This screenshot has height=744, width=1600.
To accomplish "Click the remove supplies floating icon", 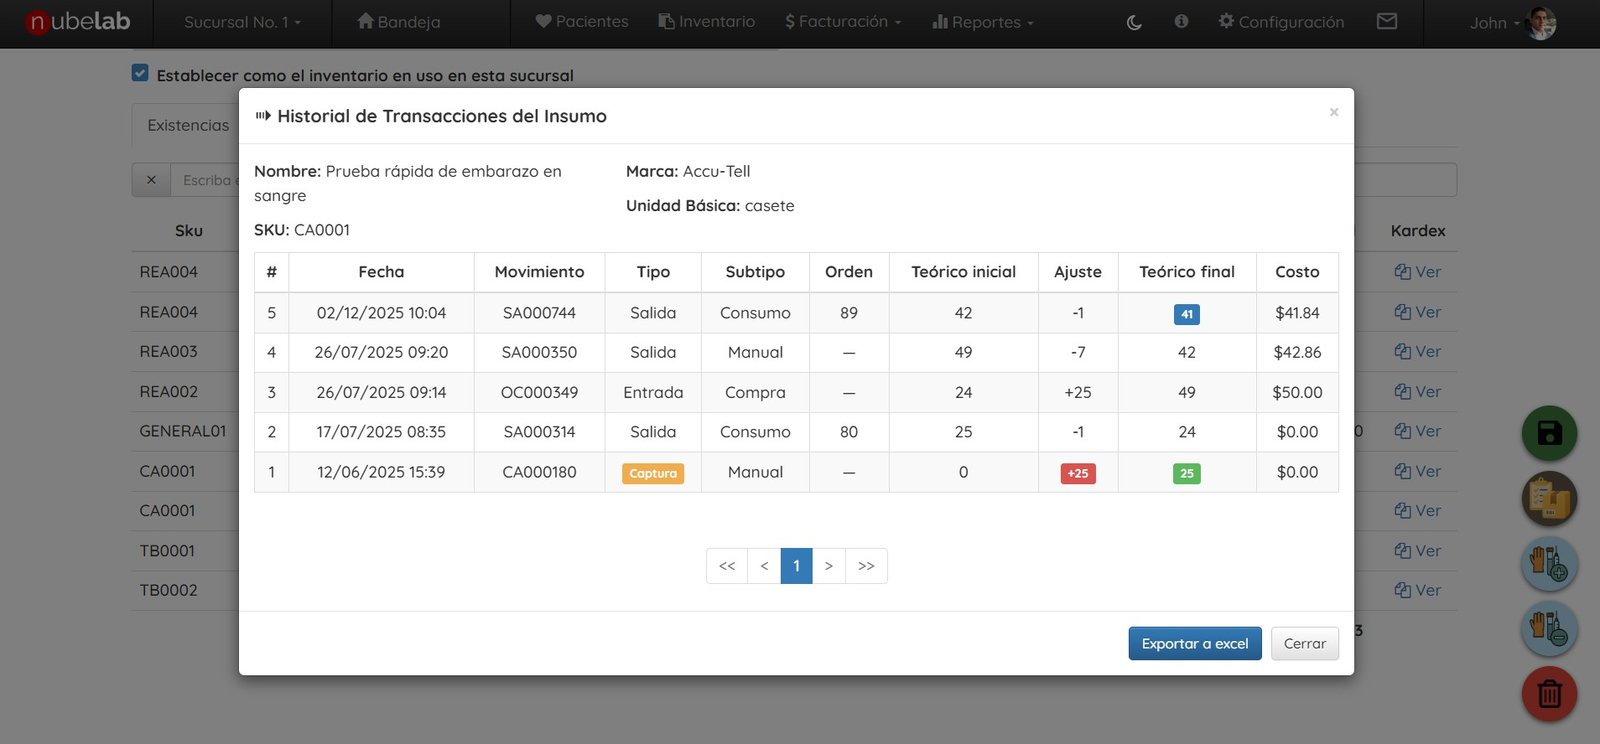I will (x=1549, y=629).
